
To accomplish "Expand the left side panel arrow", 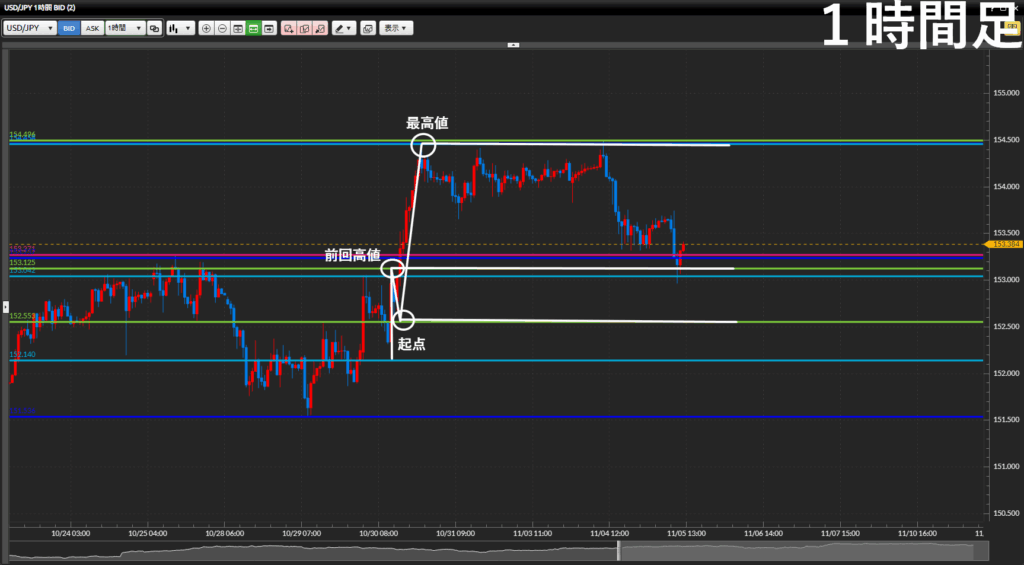I will point(4,306).
